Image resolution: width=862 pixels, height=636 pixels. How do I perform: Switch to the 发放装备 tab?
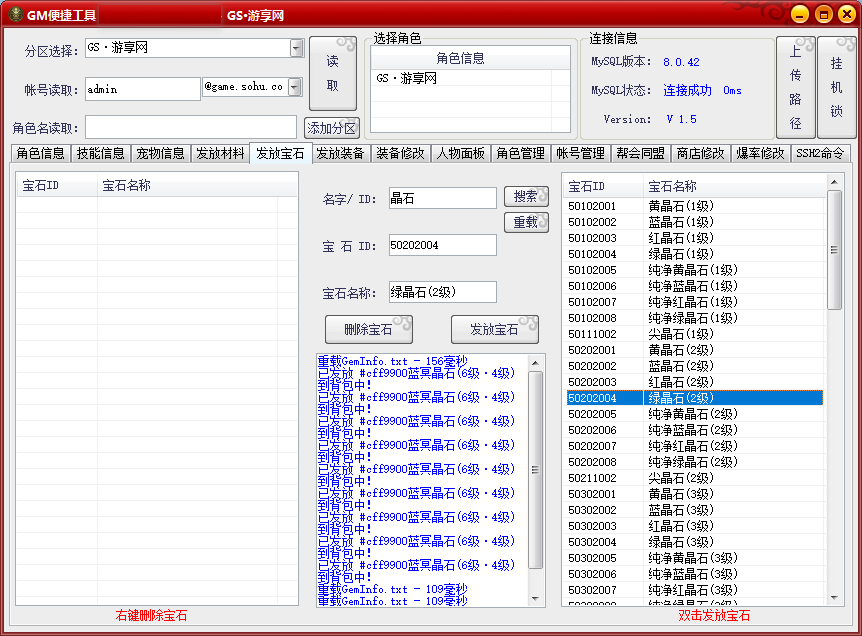coord(340,153)
